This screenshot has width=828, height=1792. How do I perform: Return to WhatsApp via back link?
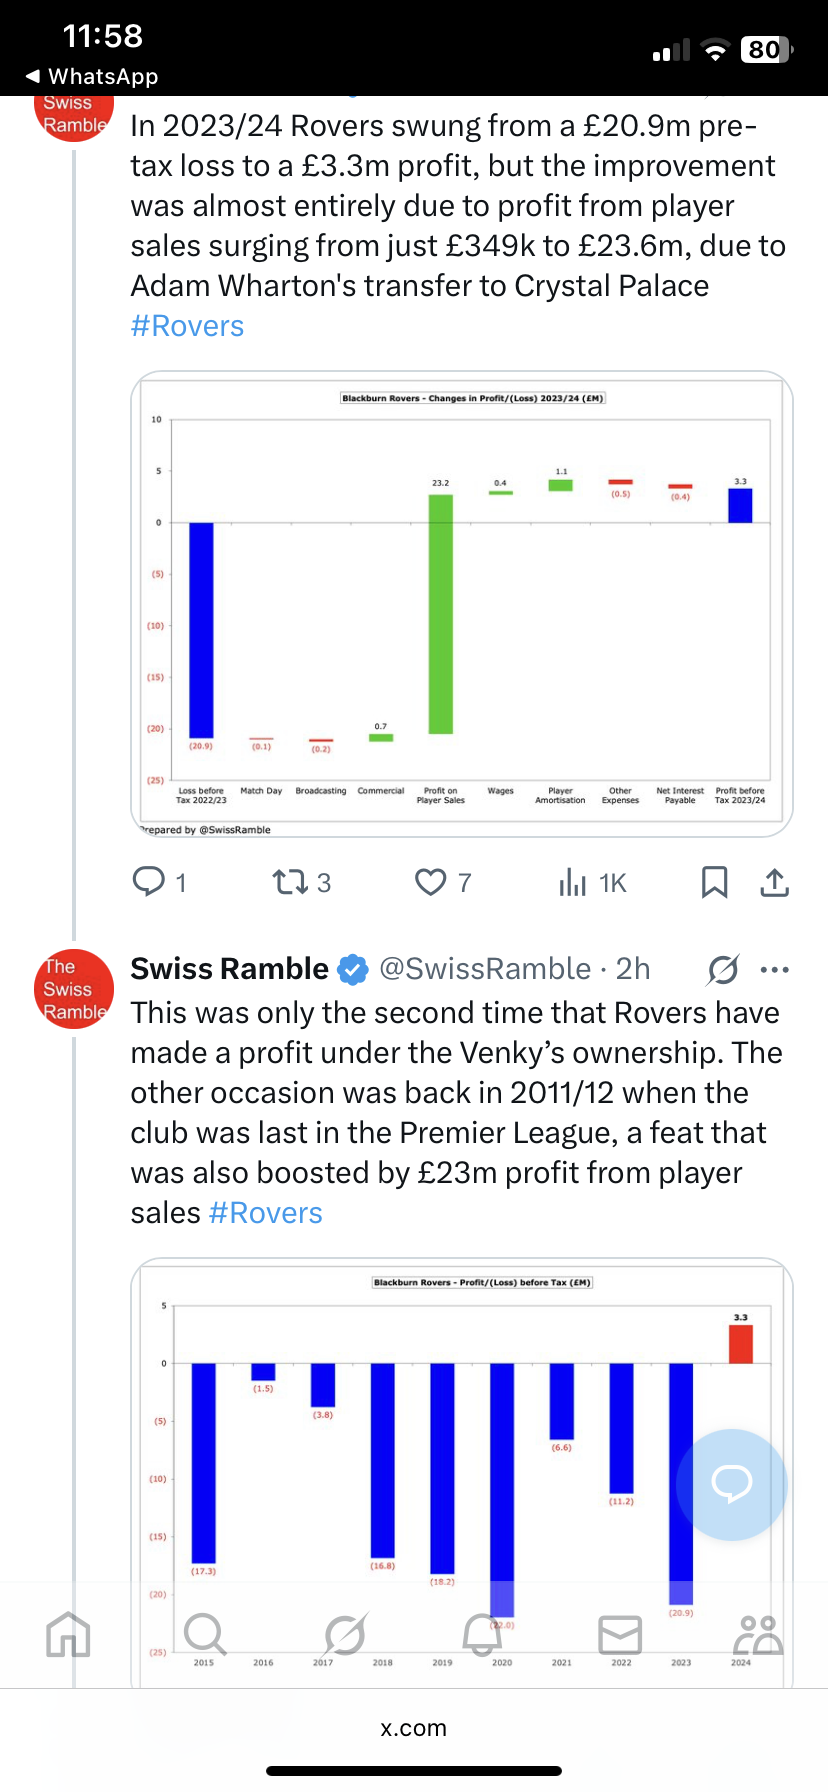pyautogui.click(x=91, y=76)
